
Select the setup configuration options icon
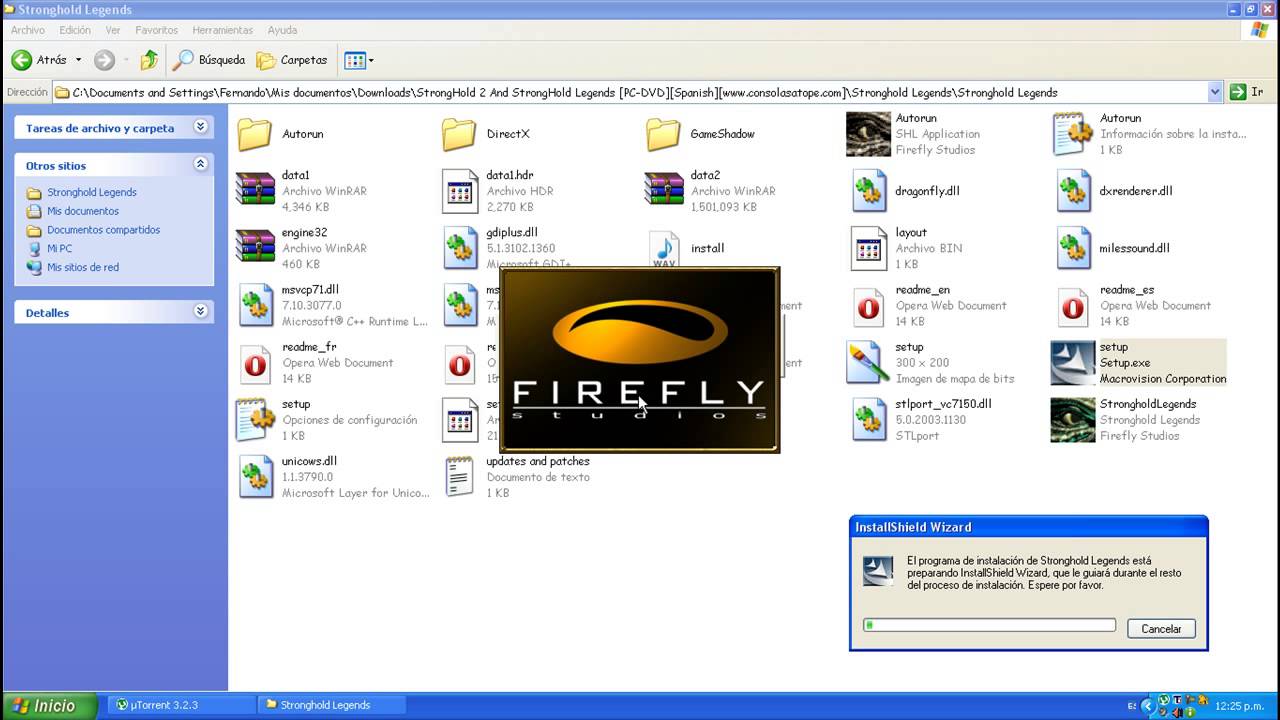click(255, 420)
